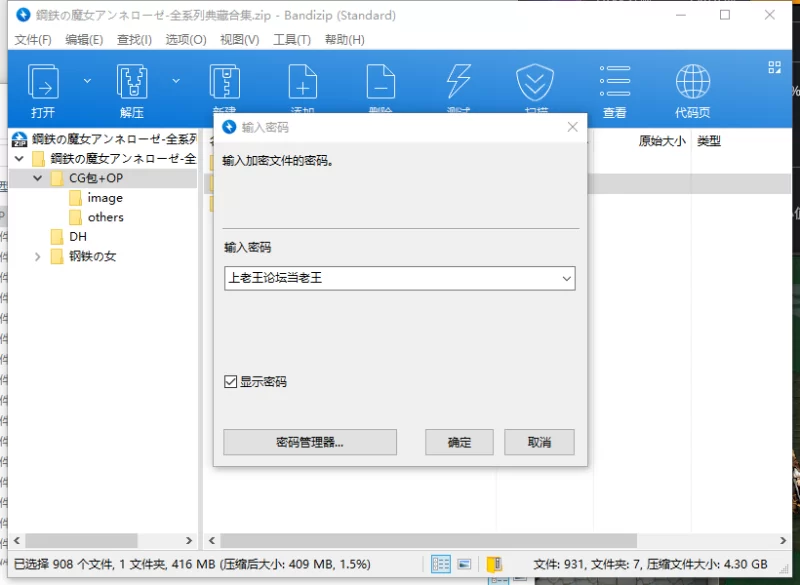Click the DH folder icon
Viewport: 800px width, 585px height.
click(x=57, y=237)
